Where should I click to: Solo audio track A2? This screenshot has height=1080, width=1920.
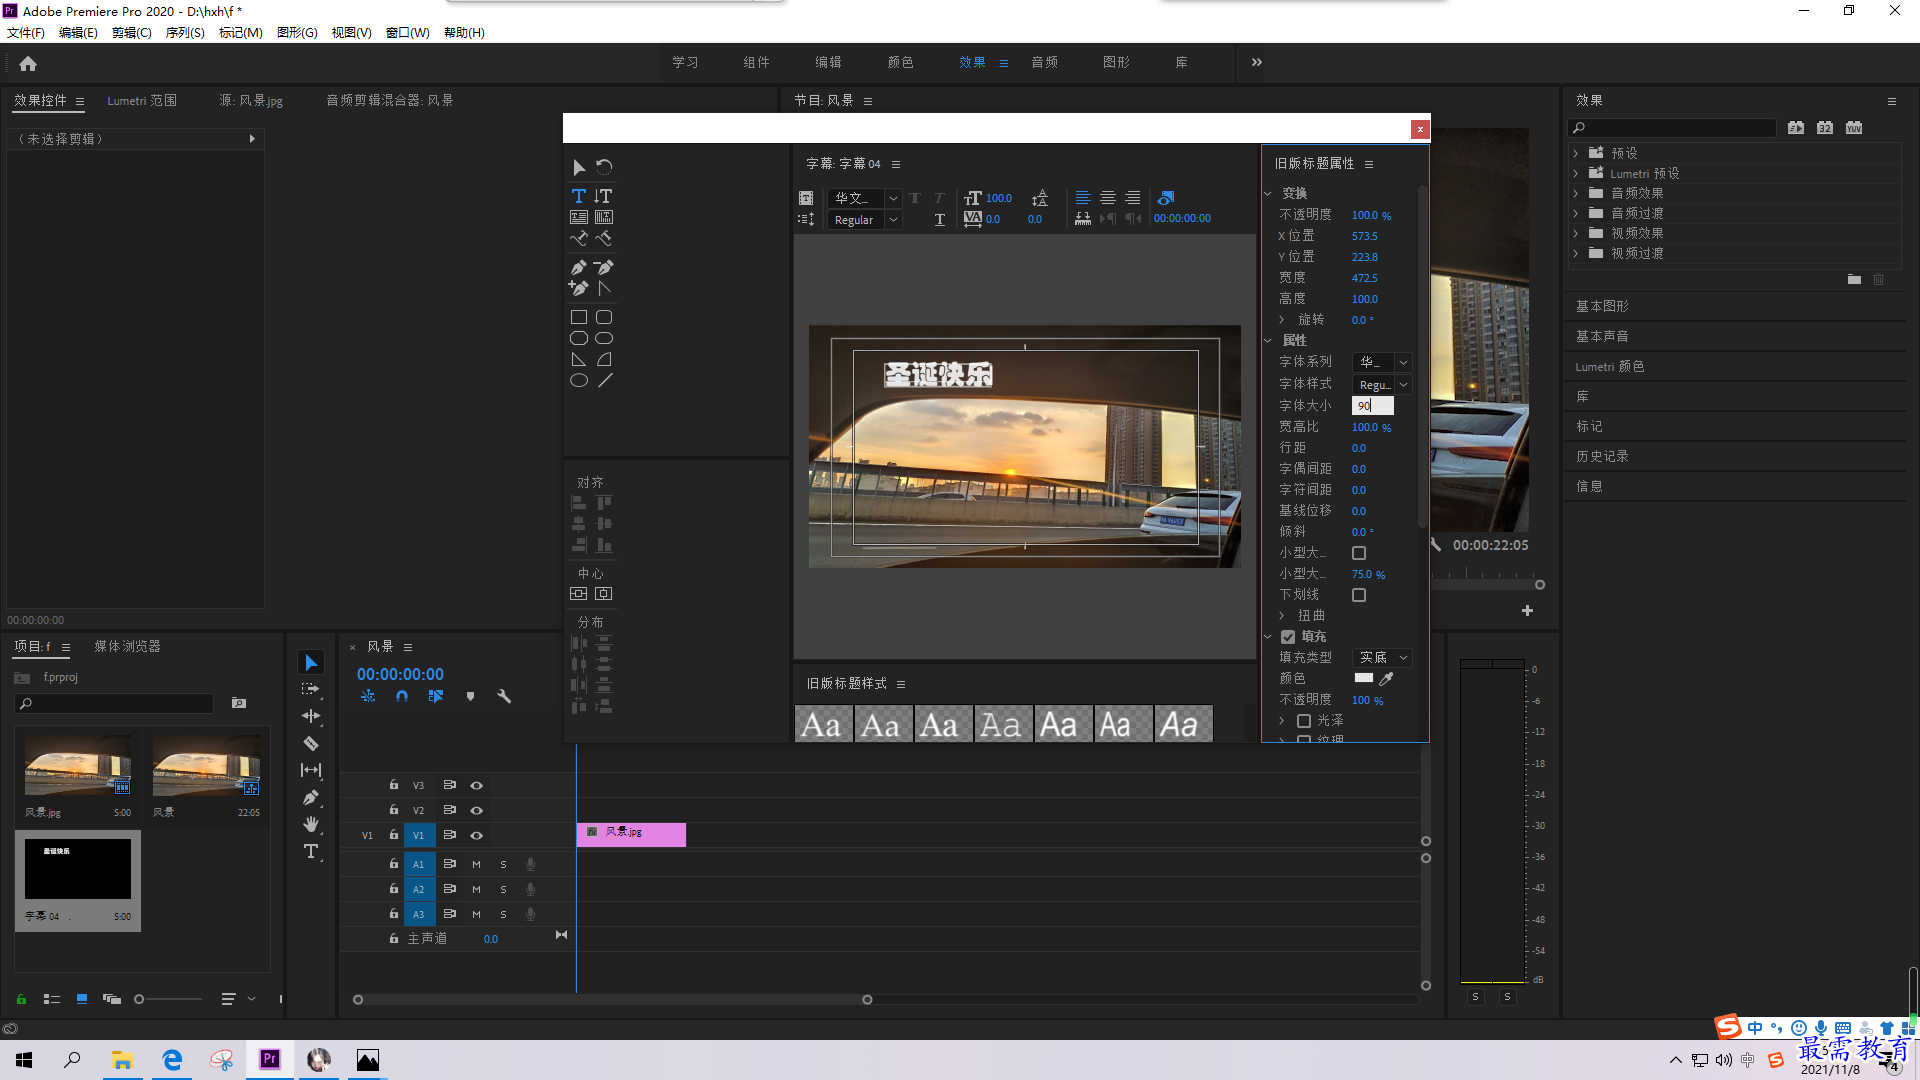click(503, 889)
